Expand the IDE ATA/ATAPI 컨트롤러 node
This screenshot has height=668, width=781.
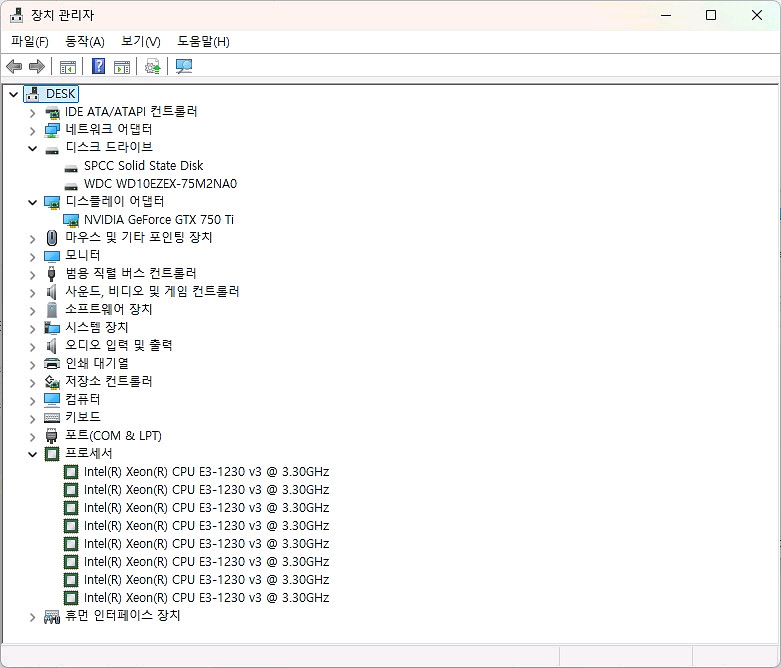[x=32, y=113]
